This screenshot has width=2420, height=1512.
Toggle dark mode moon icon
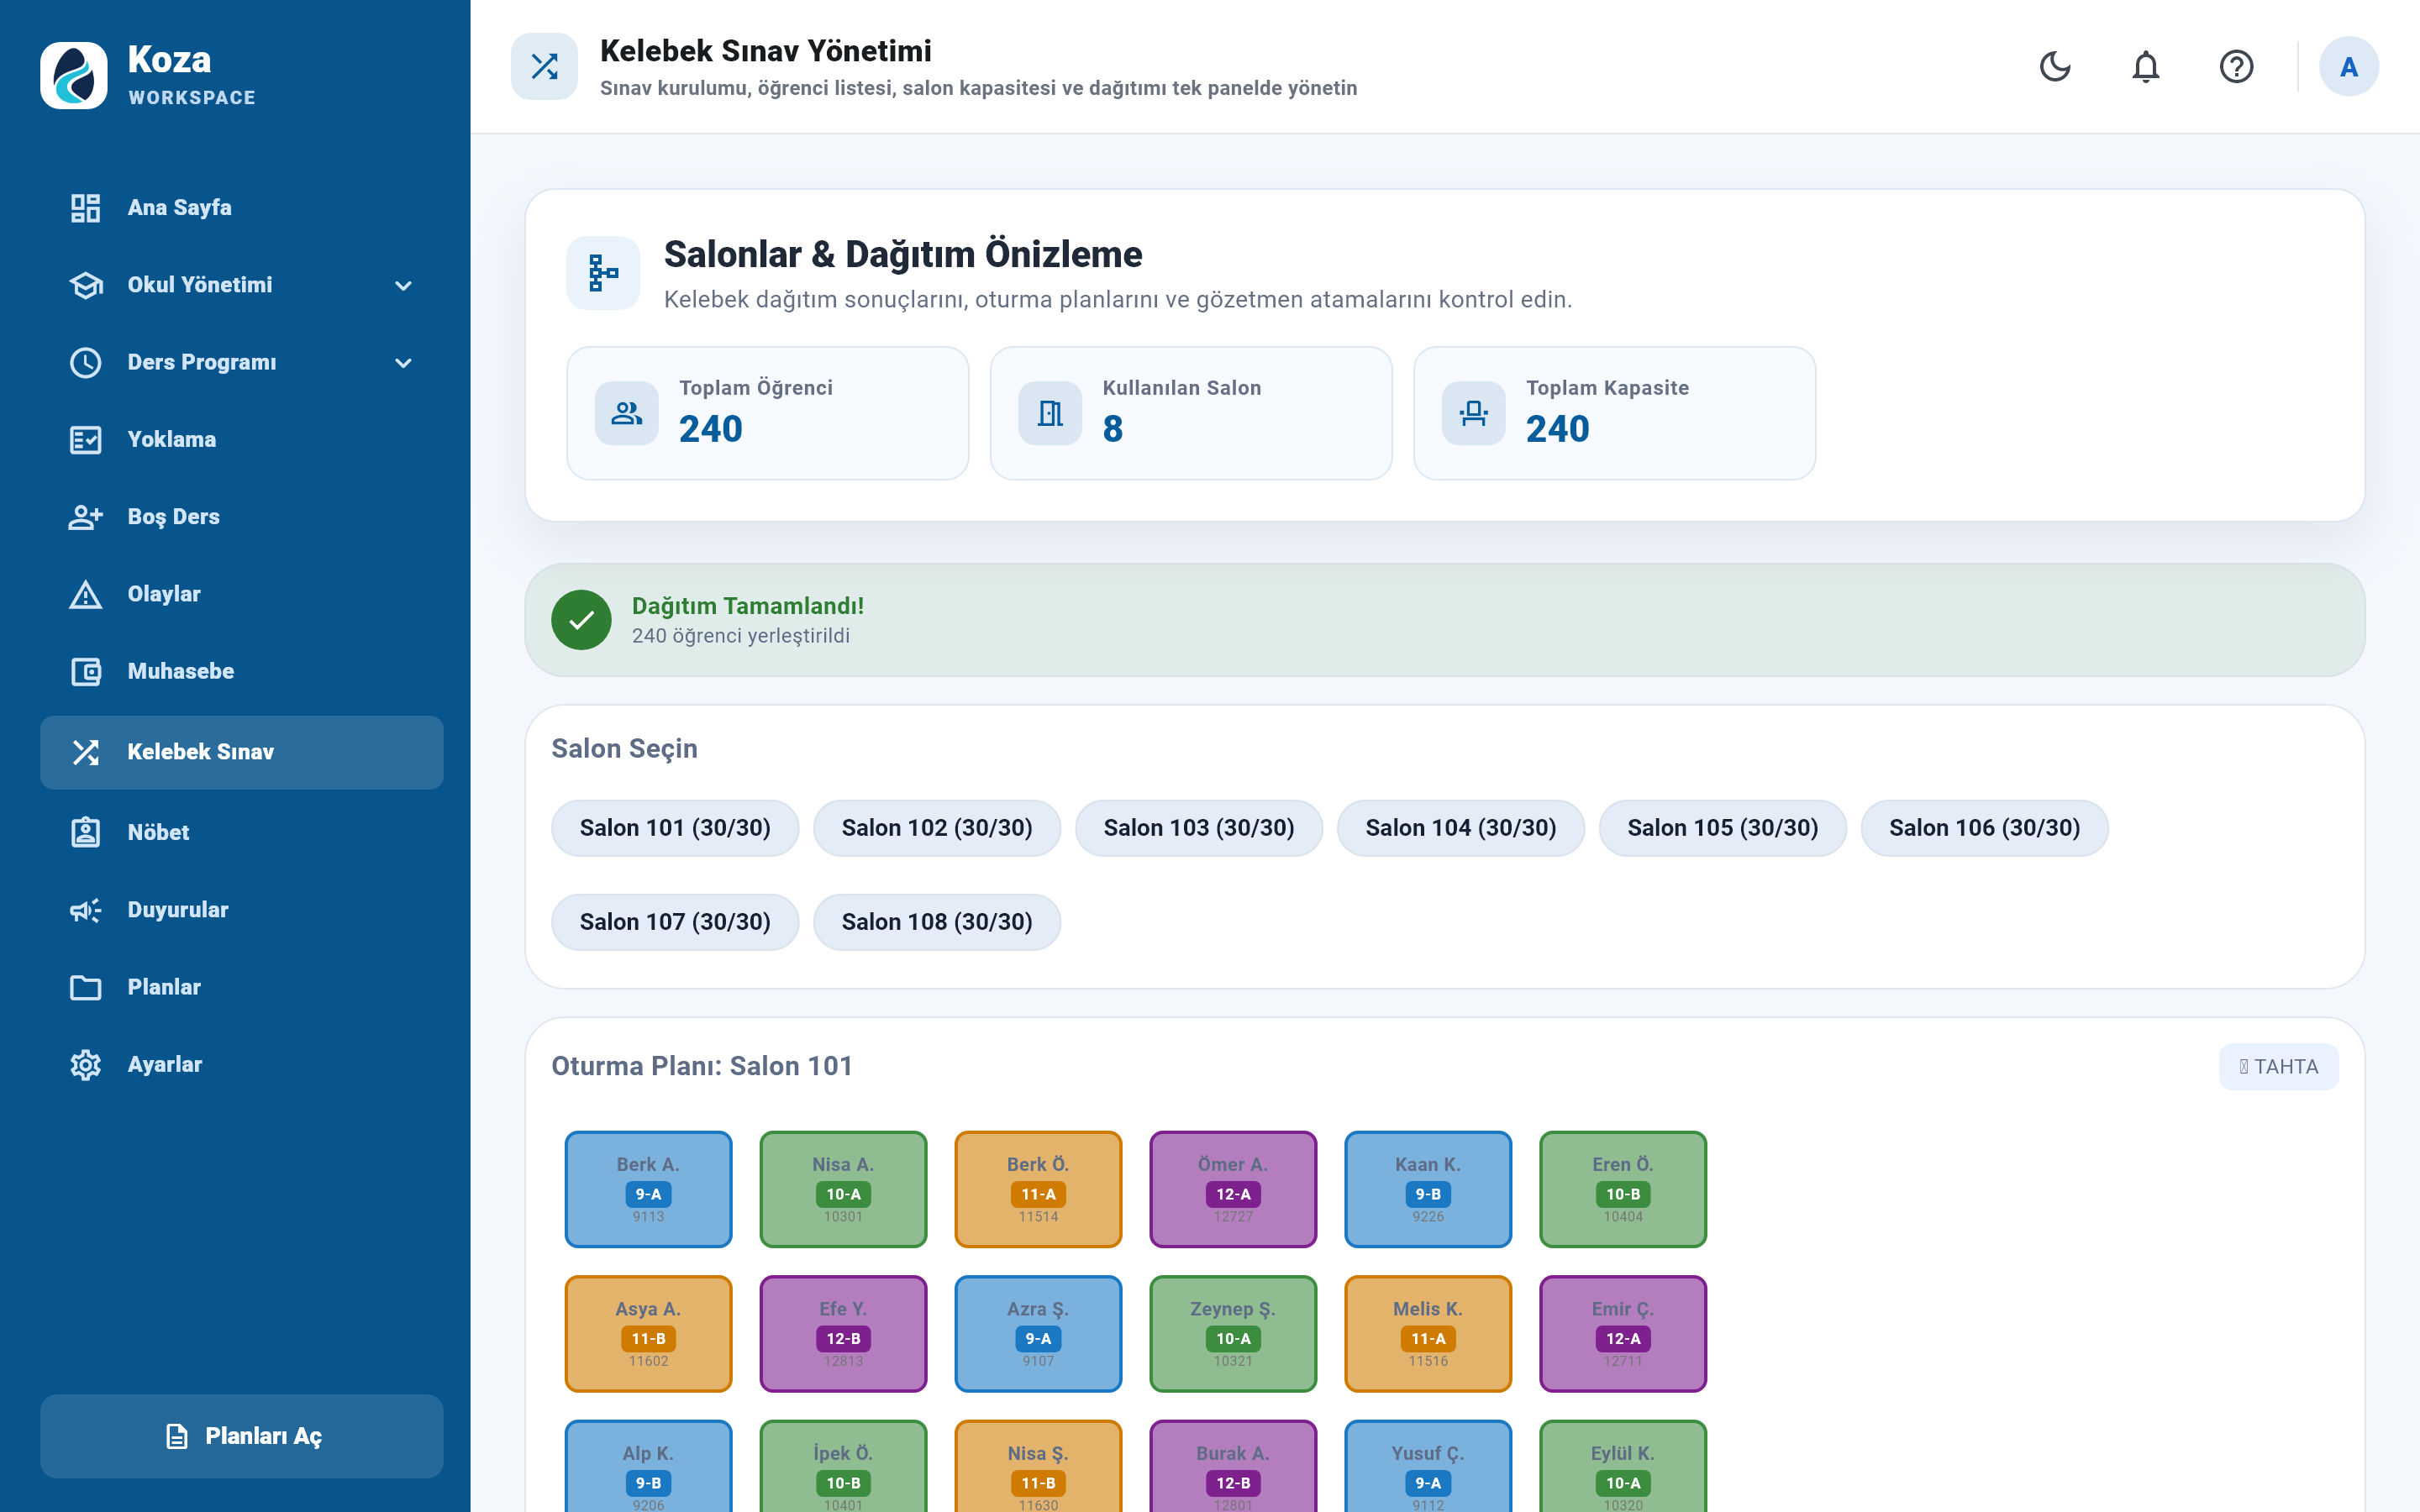[x=2055, y=67]
